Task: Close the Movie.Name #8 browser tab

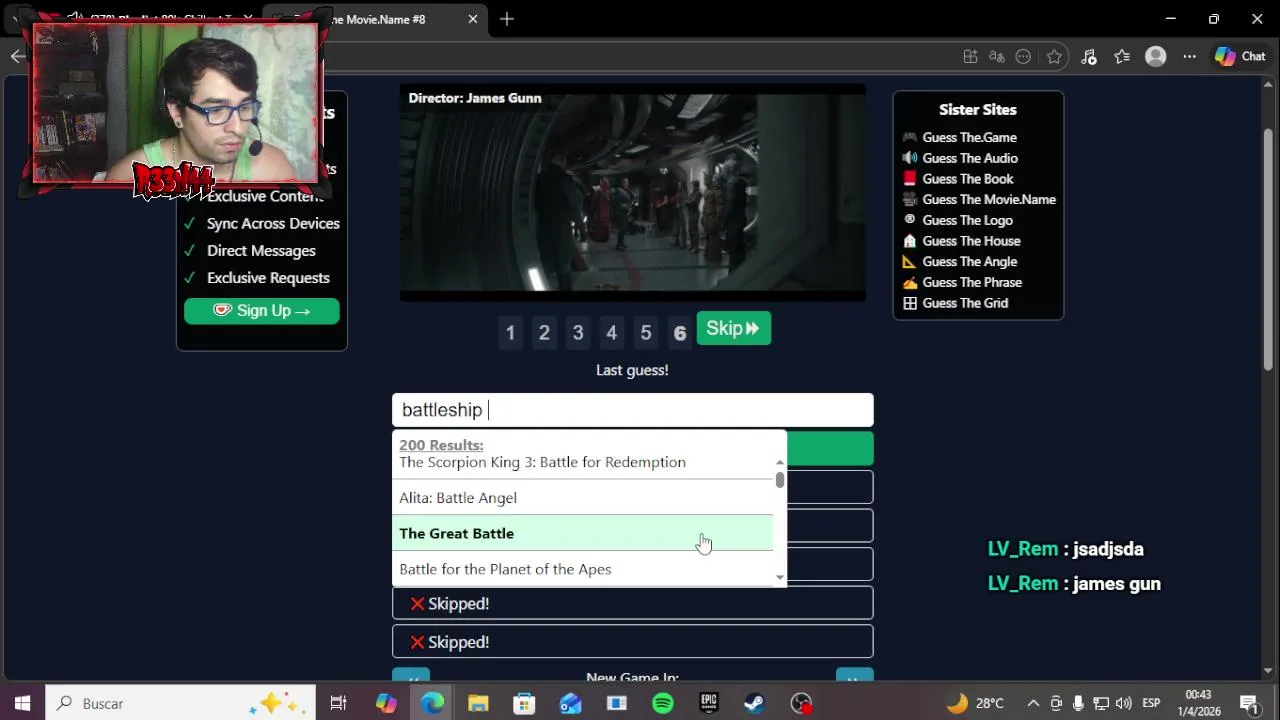Action: 473,19
